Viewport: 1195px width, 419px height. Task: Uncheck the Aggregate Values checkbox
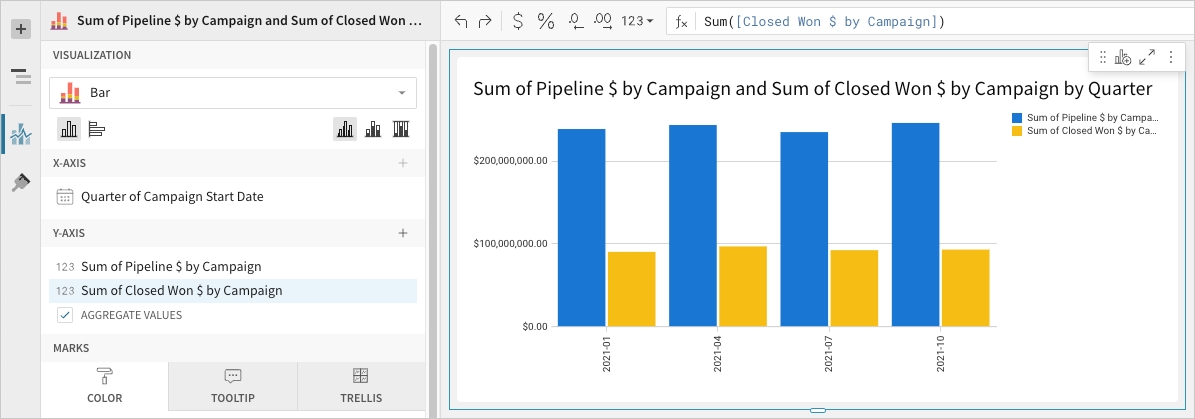65,315
